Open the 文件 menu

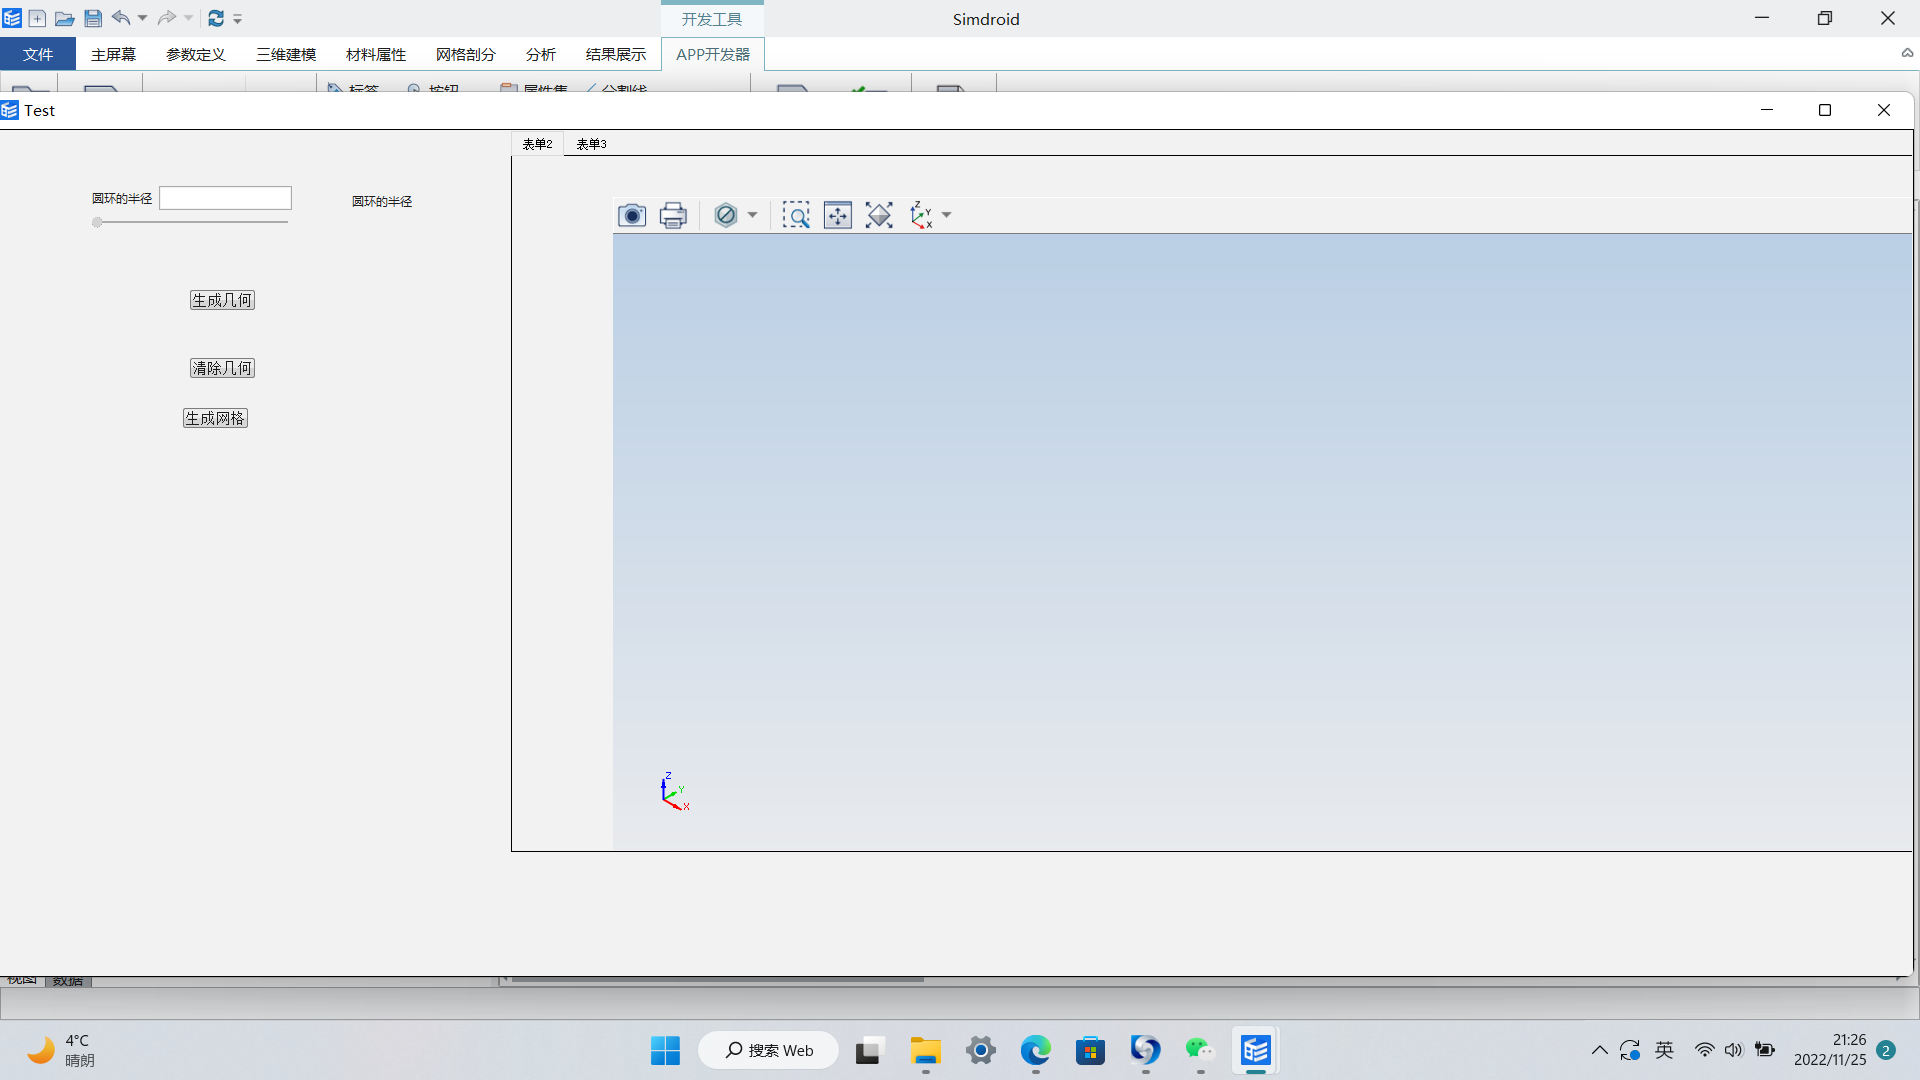point(38,54)
